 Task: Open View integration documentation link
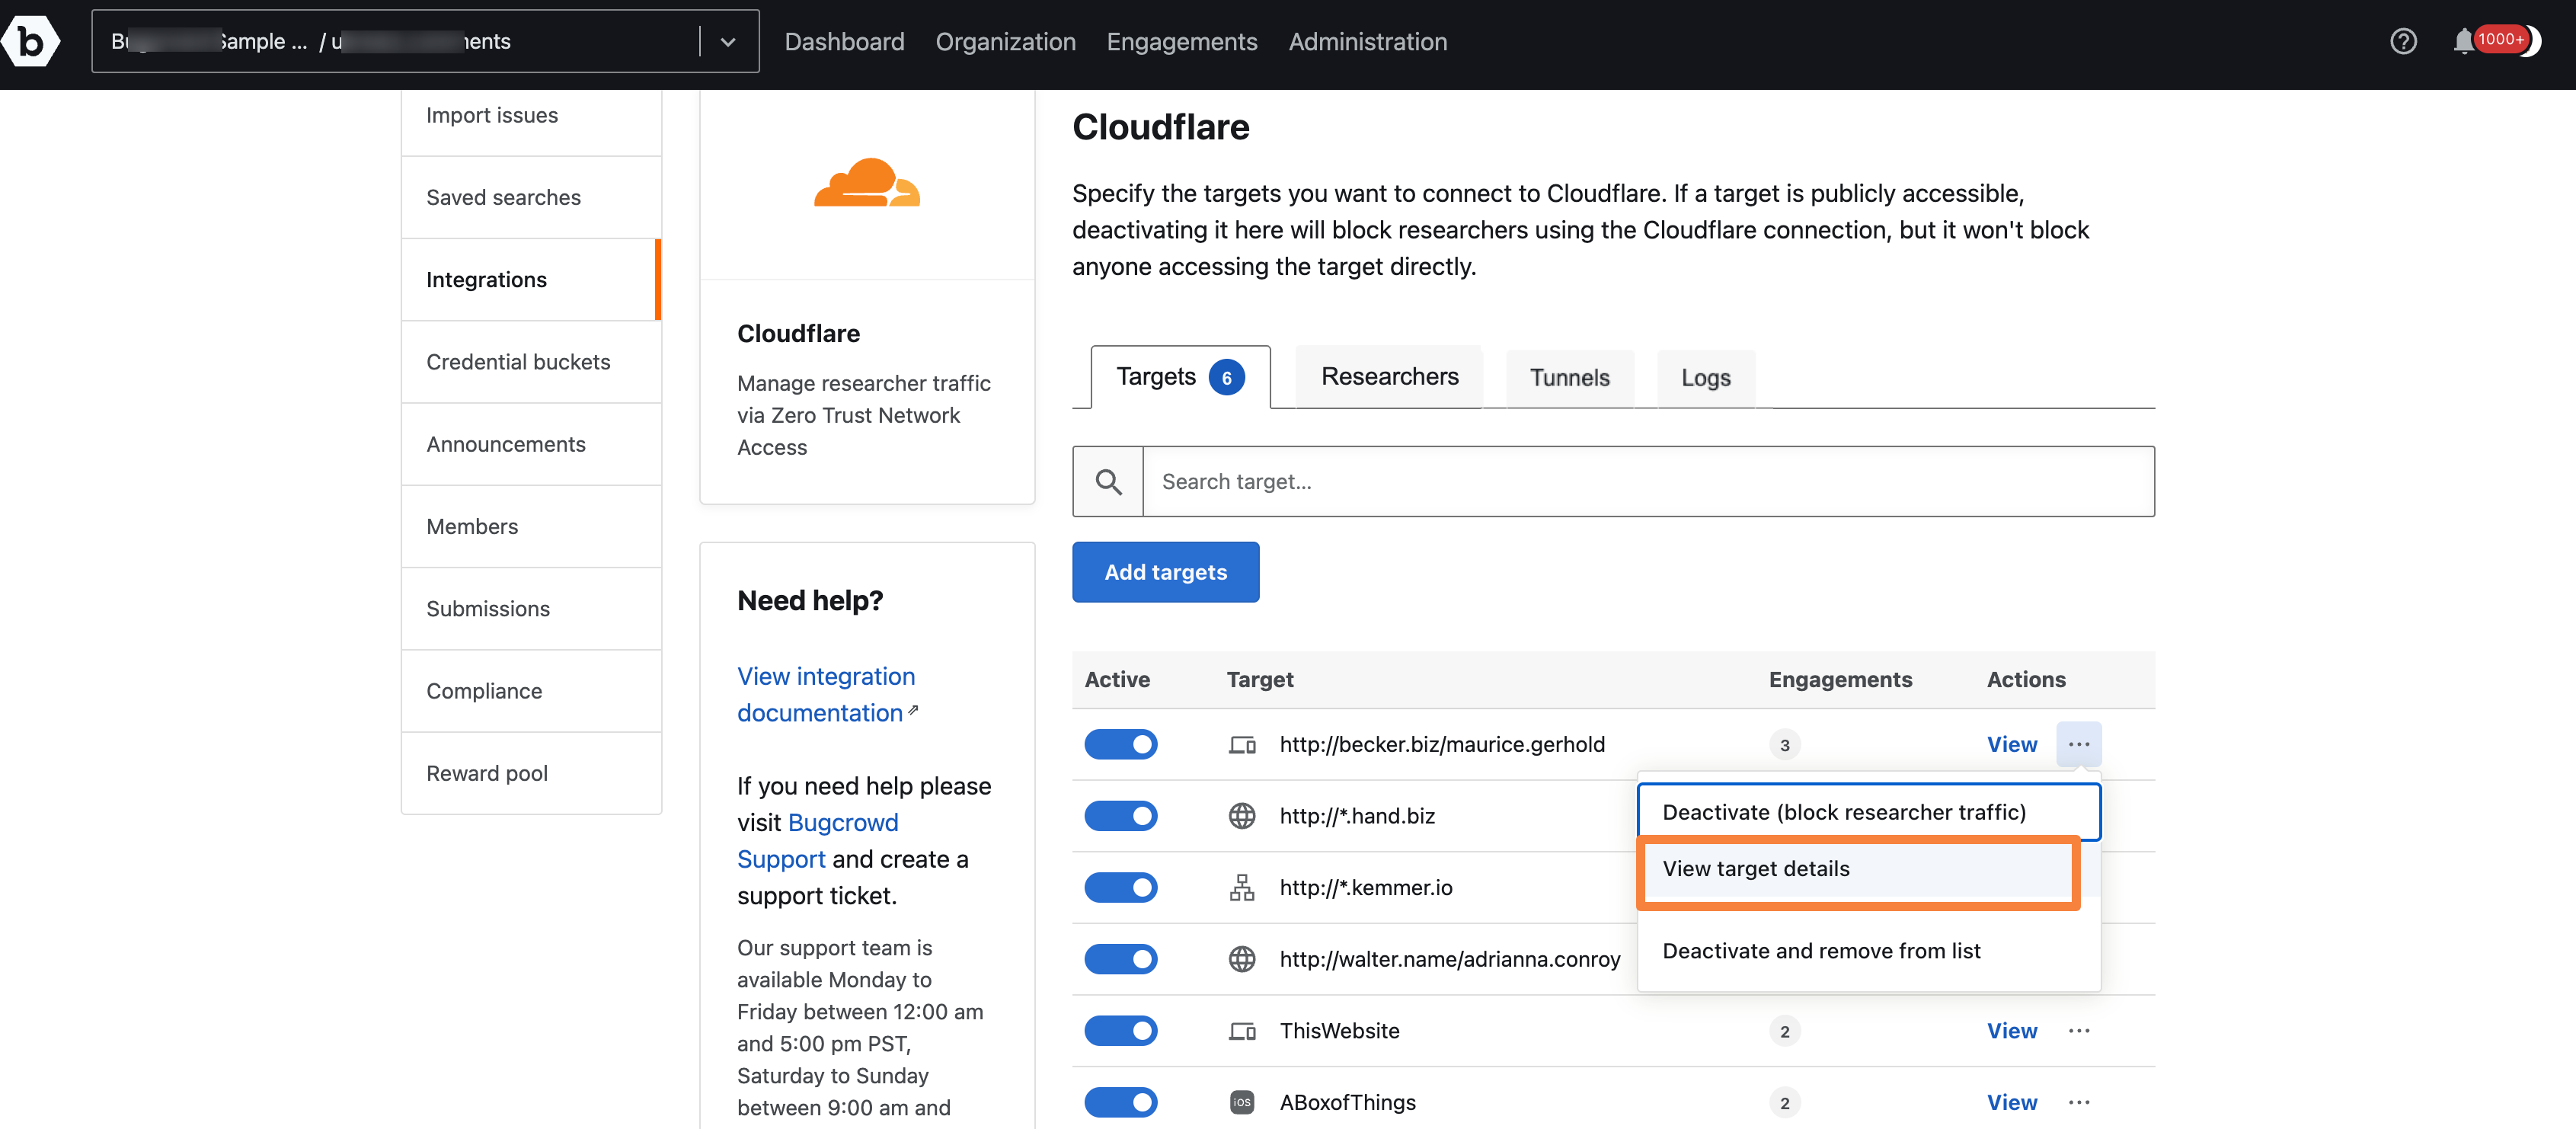click(827, 695)
